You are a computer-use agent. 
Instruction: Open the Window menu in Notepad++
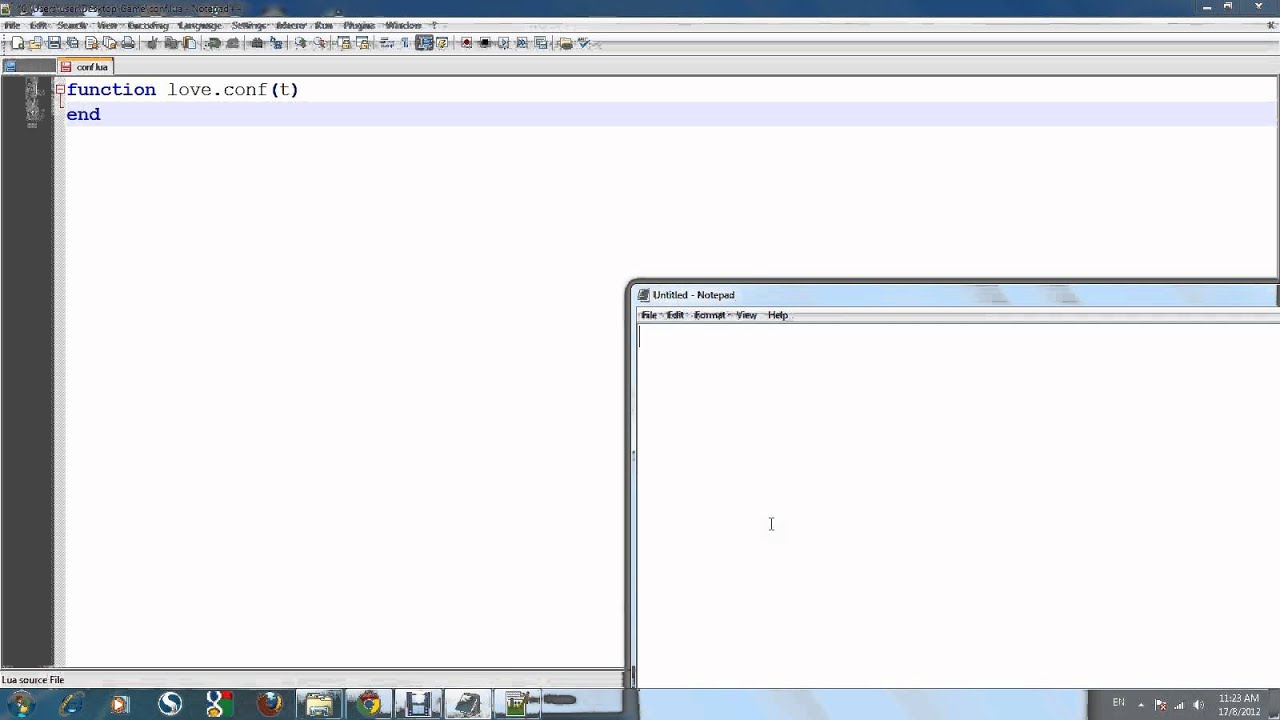(x=403, y=25)
